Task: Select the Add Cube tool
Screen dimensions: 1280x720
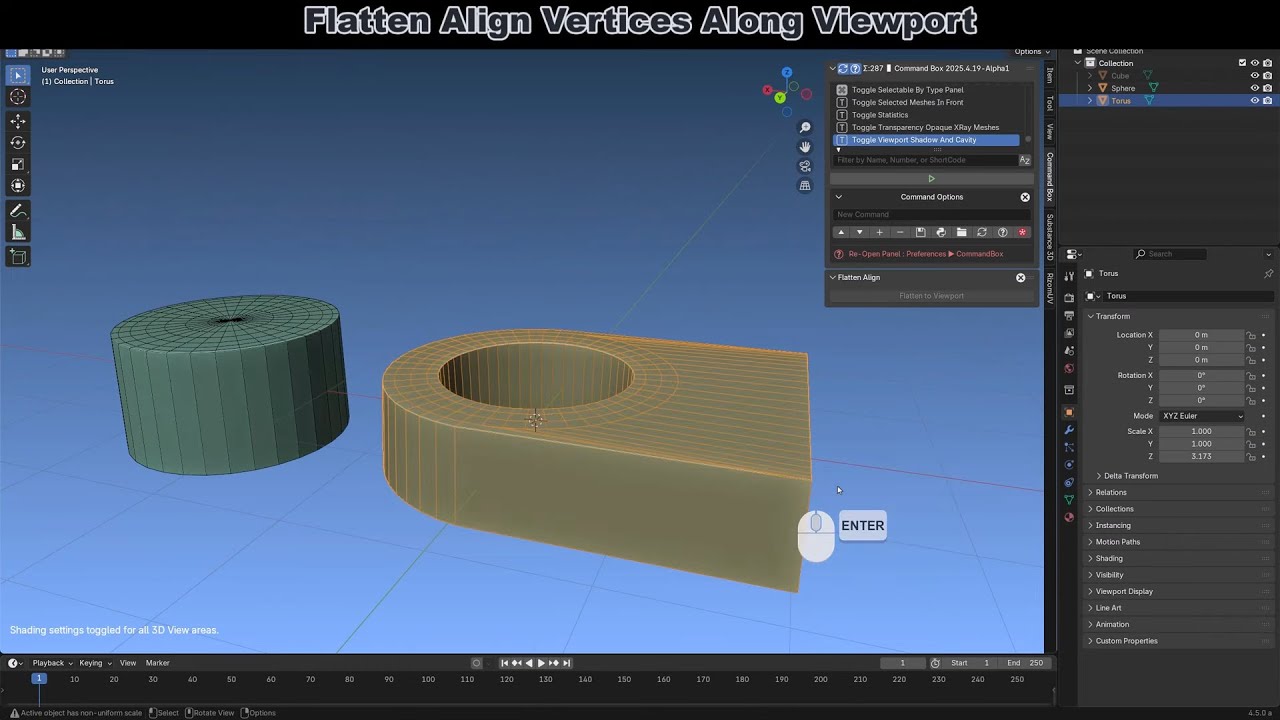Action: tap(18, 257)
